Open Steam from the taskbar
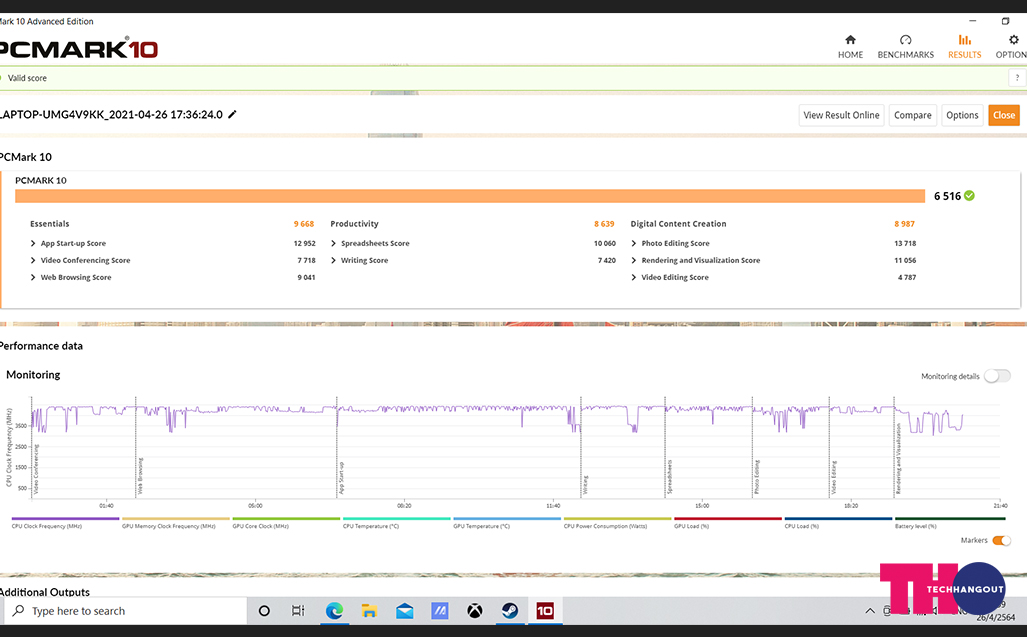This screenshot has height=637, width=1027. [x=510, y=611]
